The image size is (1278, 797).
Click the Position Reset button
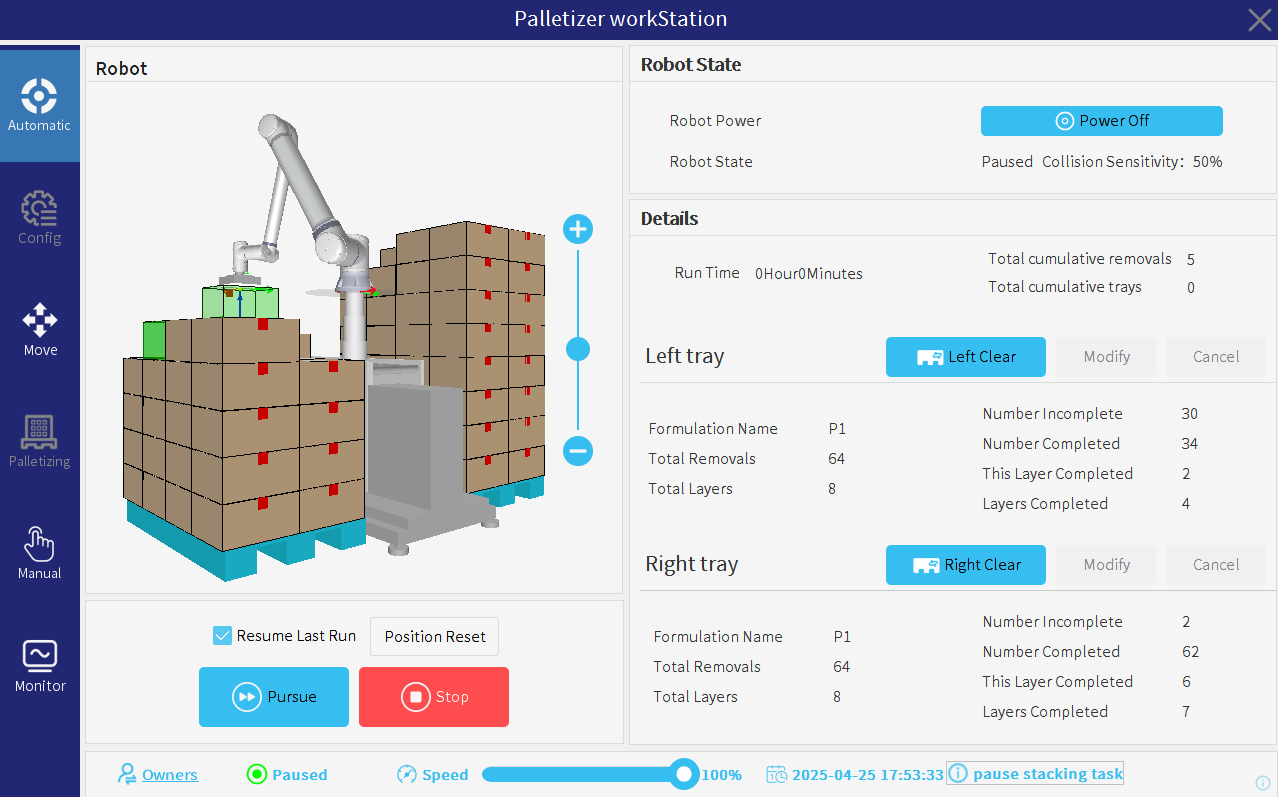pos(435,636)
